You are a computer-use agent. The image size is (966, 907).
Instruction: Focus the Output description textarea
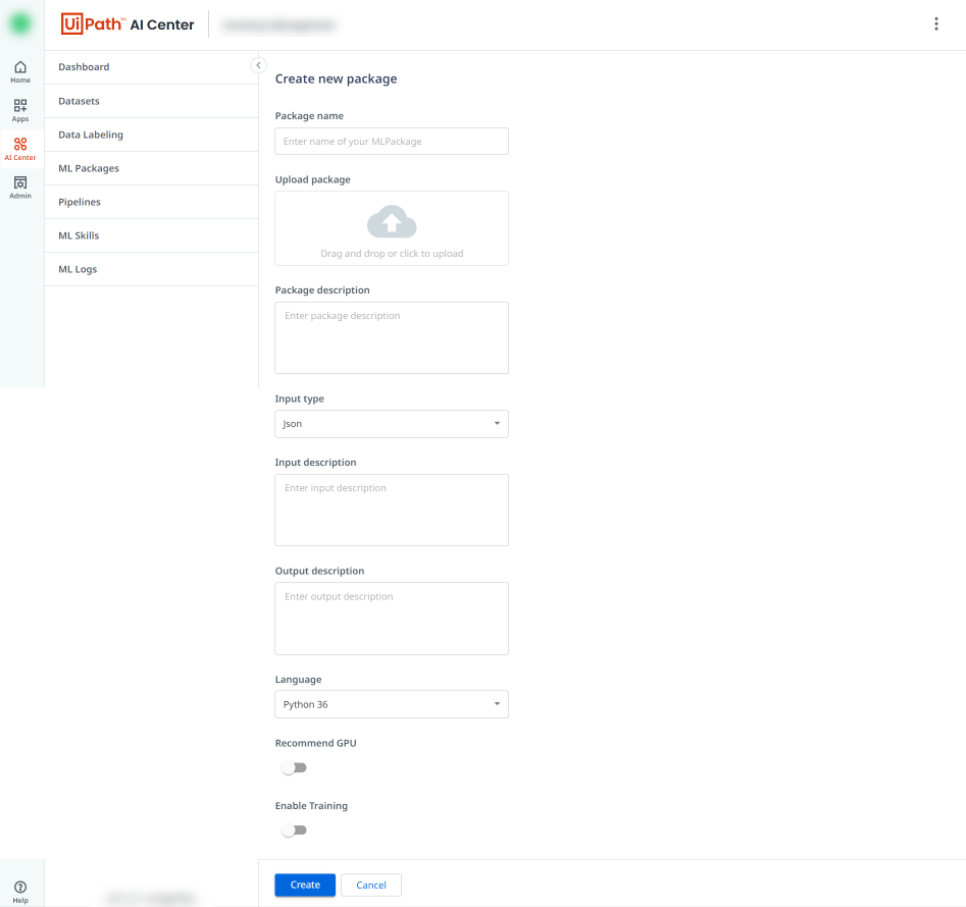click(392, 619)
